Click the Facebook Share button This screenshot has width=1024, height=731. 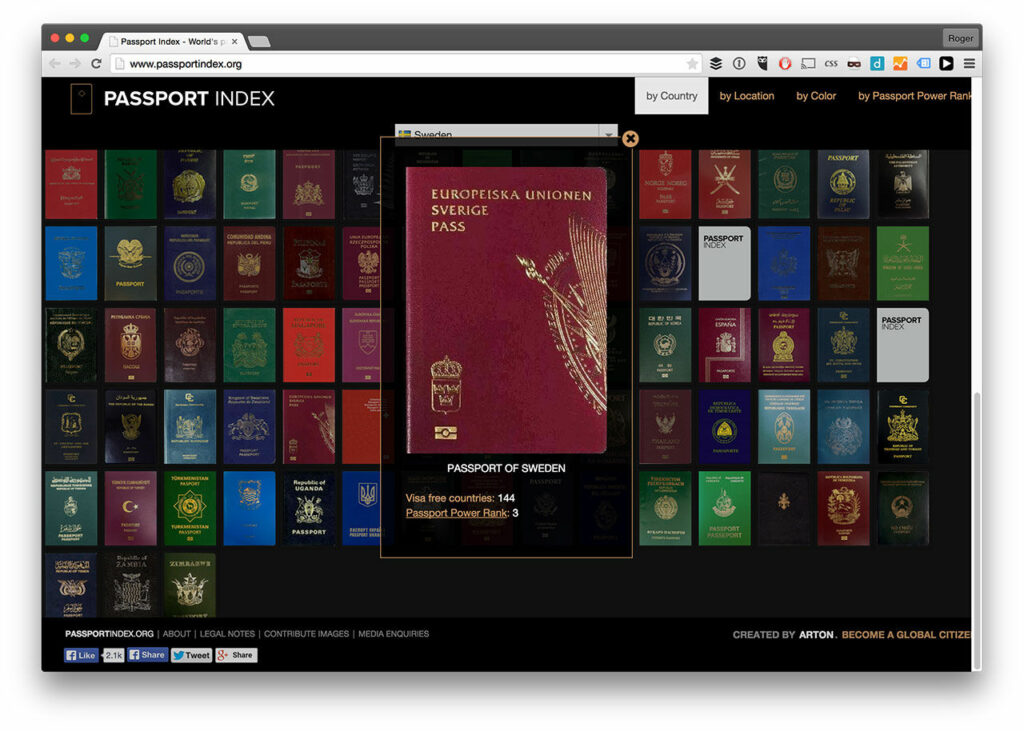(x=148, y=655)
